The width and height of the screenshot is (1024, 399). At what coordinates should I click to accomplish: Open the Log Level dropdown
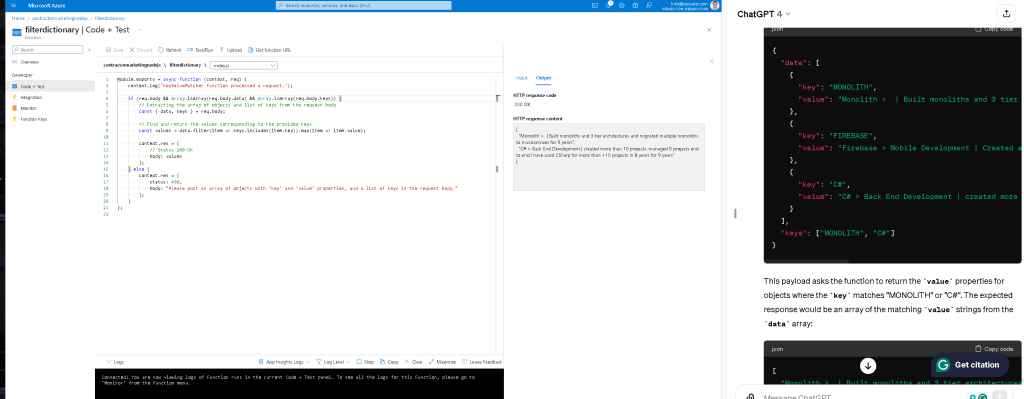pos(333,362)
